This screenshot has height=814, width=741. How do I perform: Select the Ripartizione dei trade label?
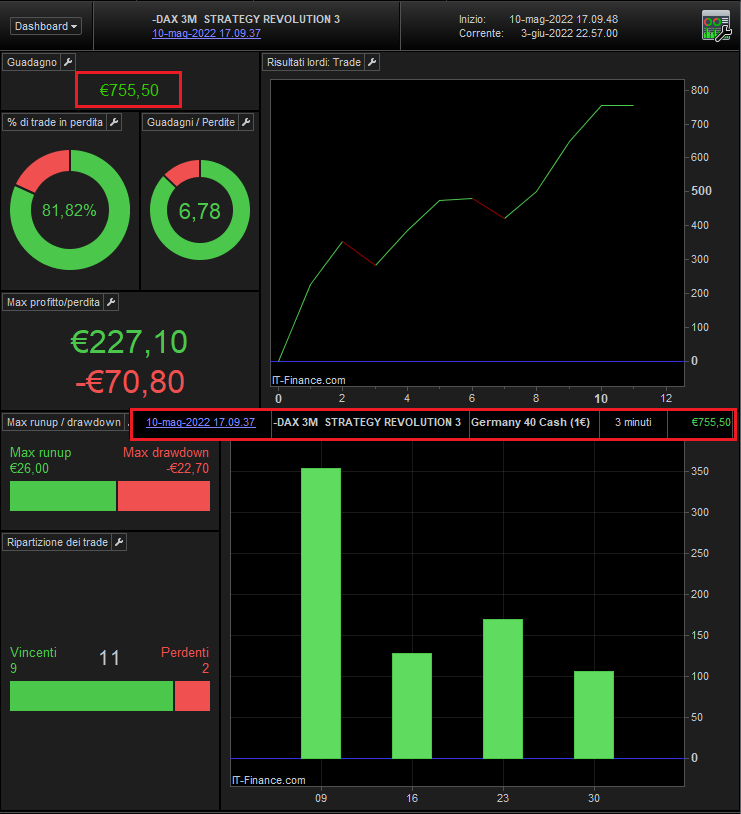pos(57,542)
